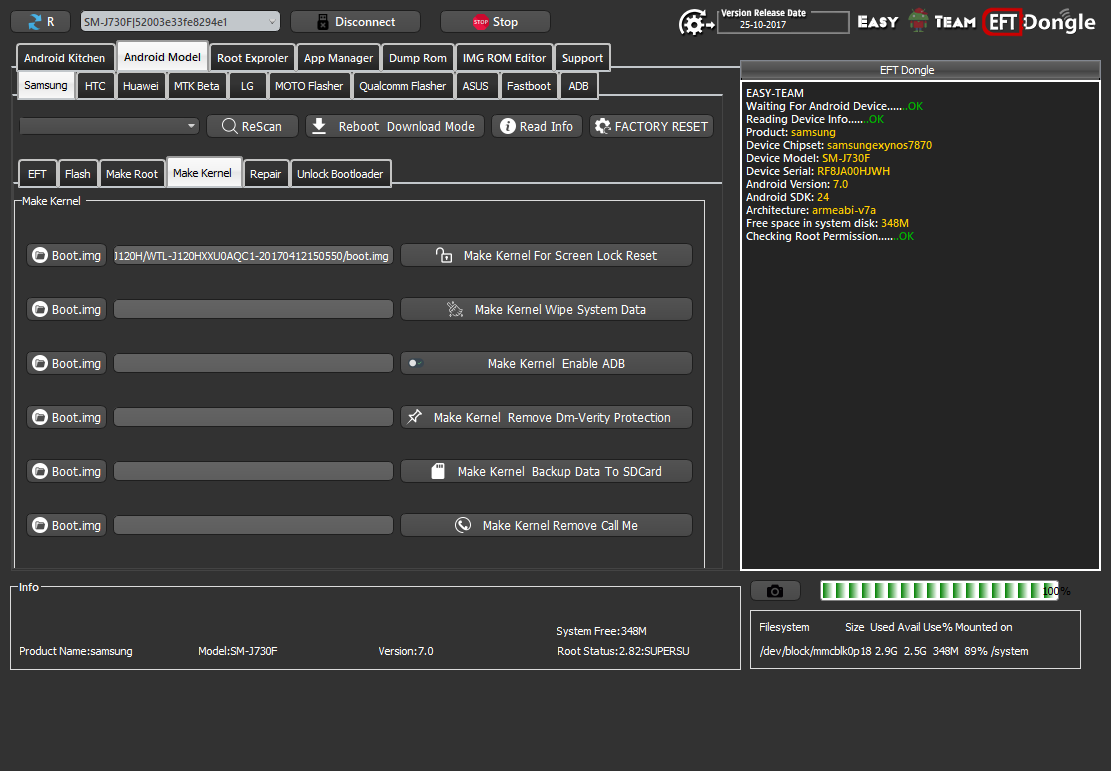Select the Huawei brand tab
The width and height of the screenshot is (1111, 771).
click(140, 86)
